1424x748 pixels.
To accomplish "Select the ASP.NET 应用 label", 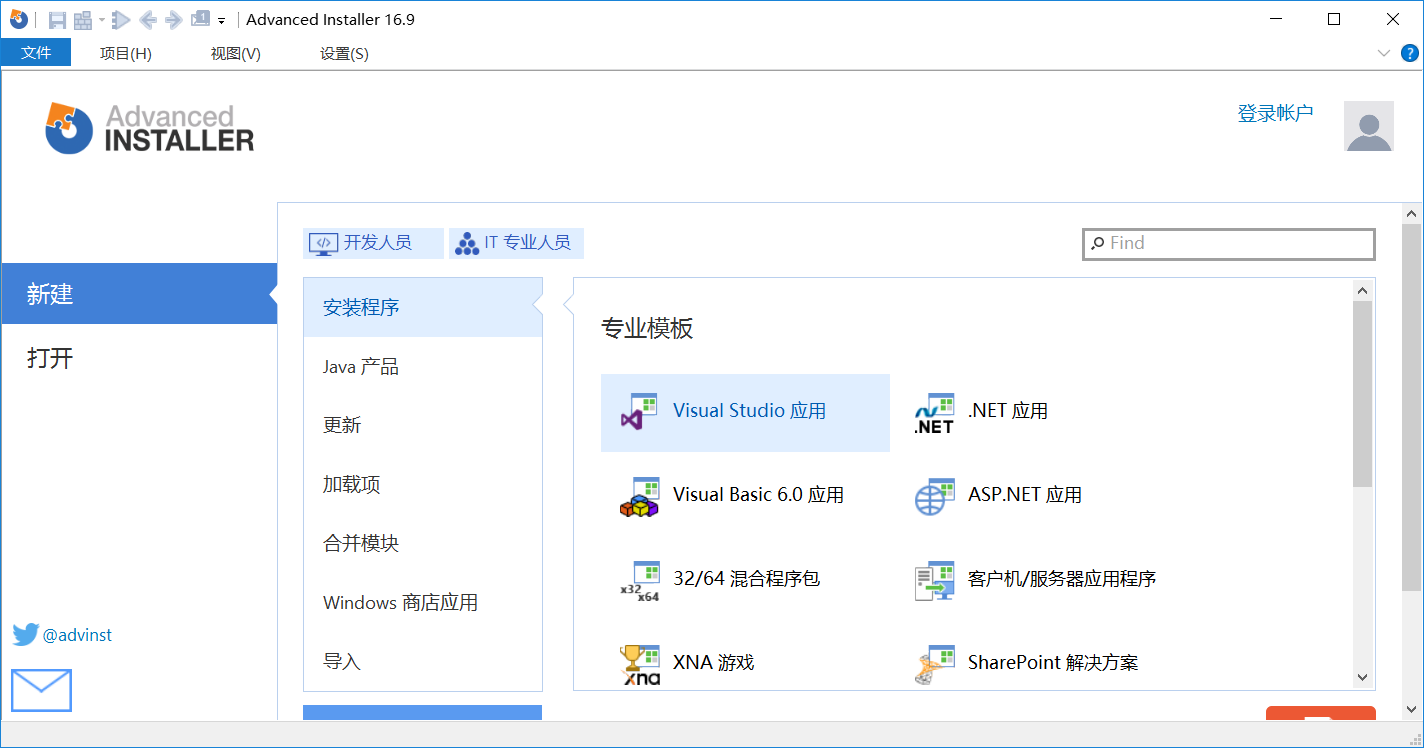I will [1025, 495].
